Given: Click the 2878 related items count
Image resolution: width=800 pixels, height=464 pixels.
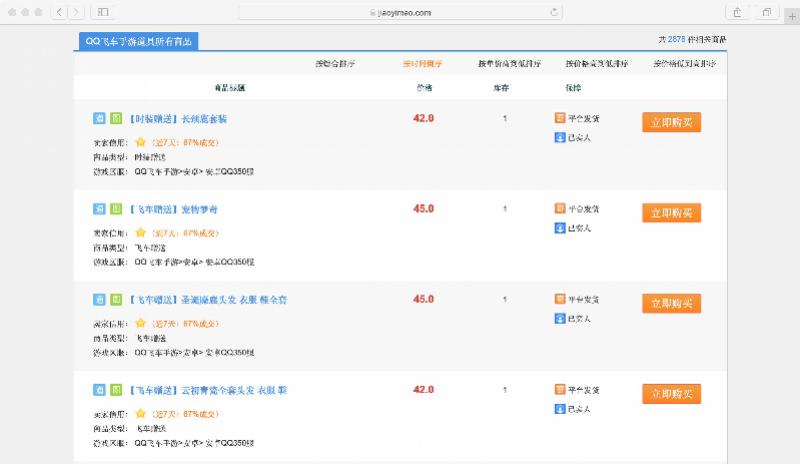Looking at the screenshot, I should click(676, 39).
